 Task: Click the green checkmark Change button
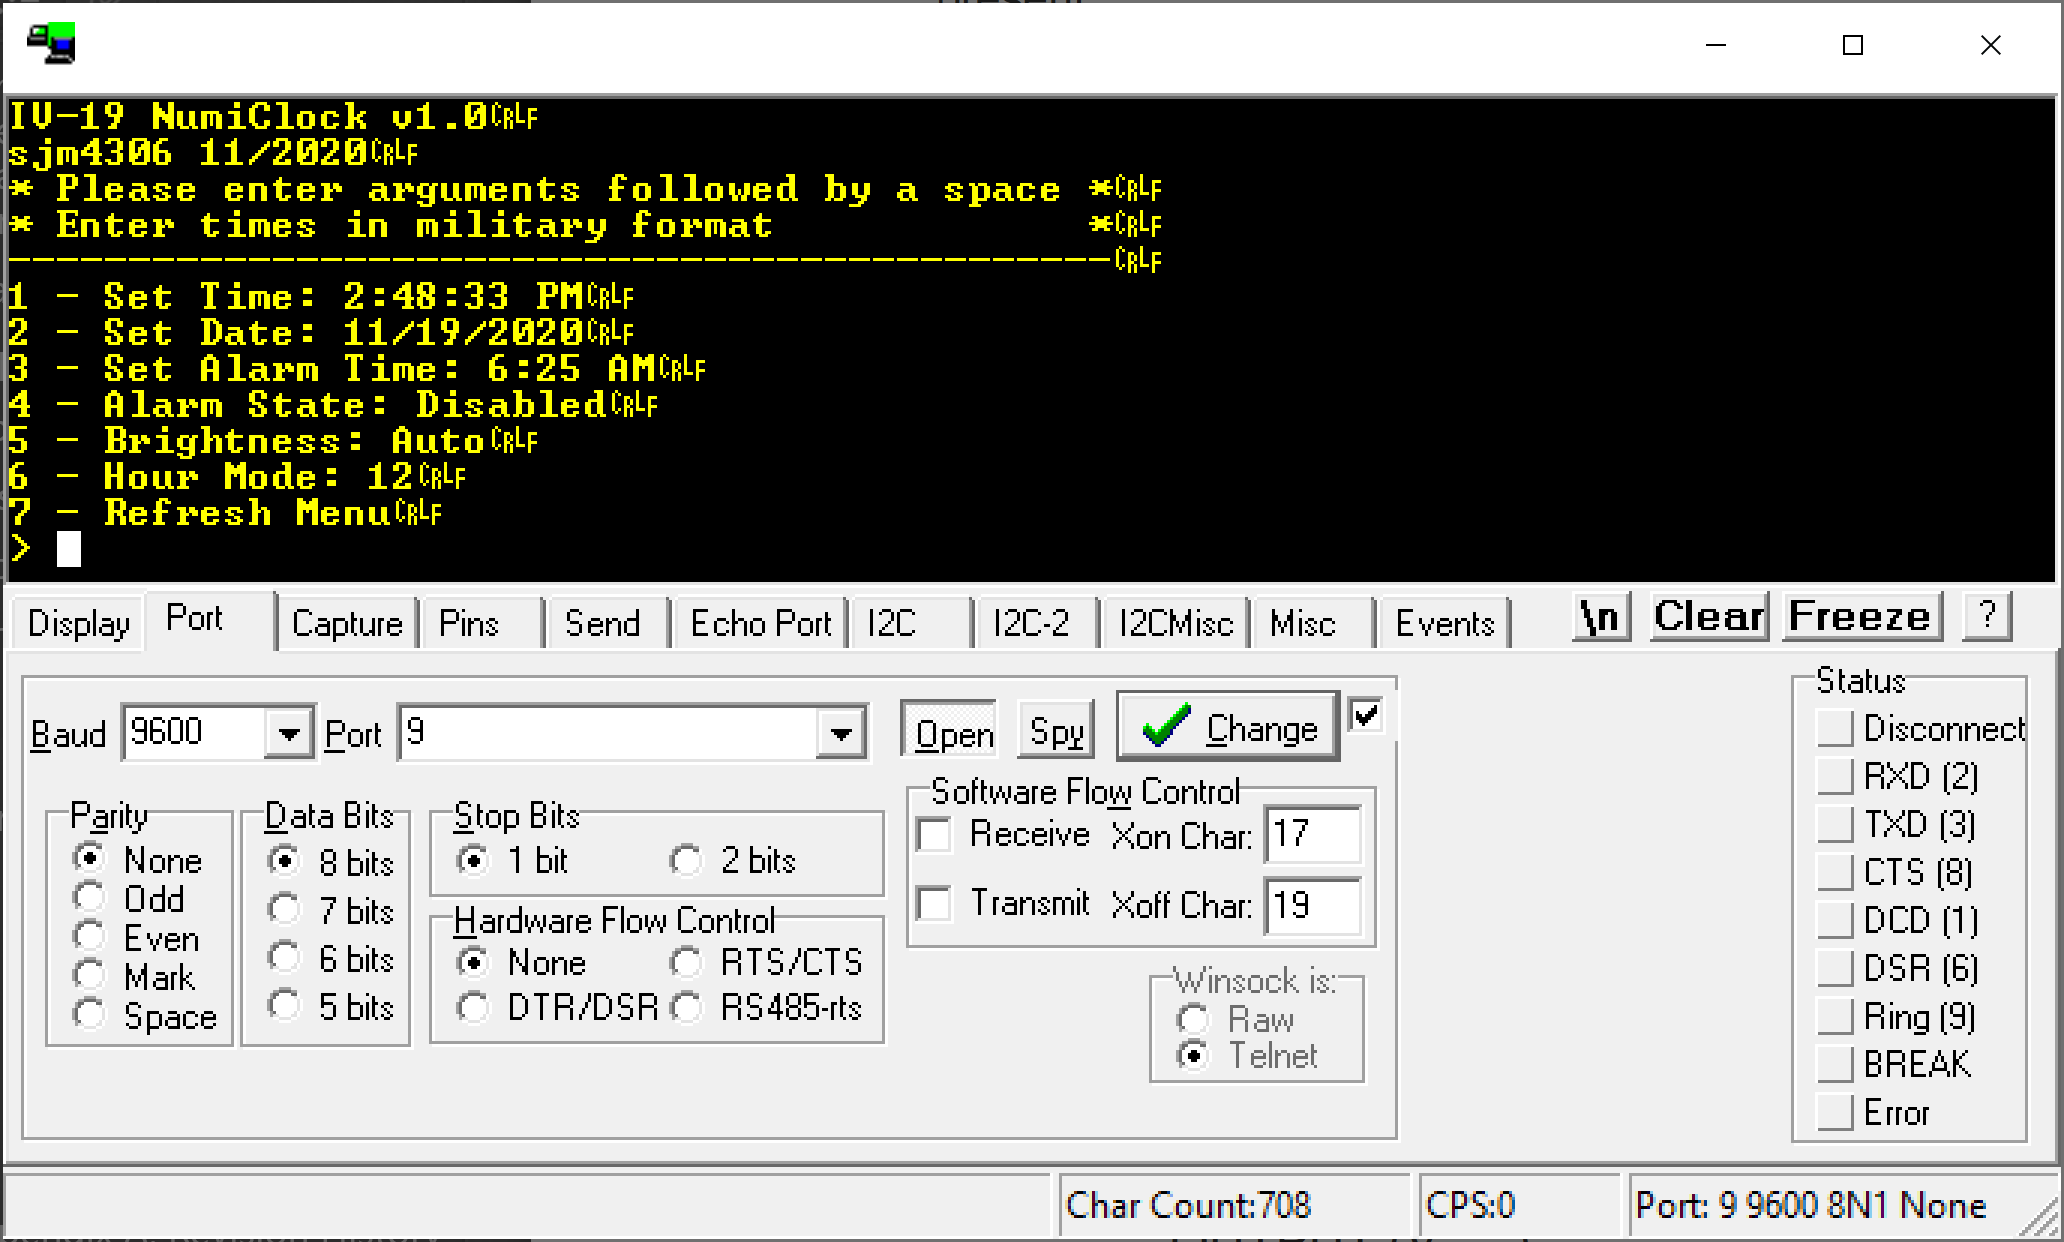click(x=1228, y=727)
